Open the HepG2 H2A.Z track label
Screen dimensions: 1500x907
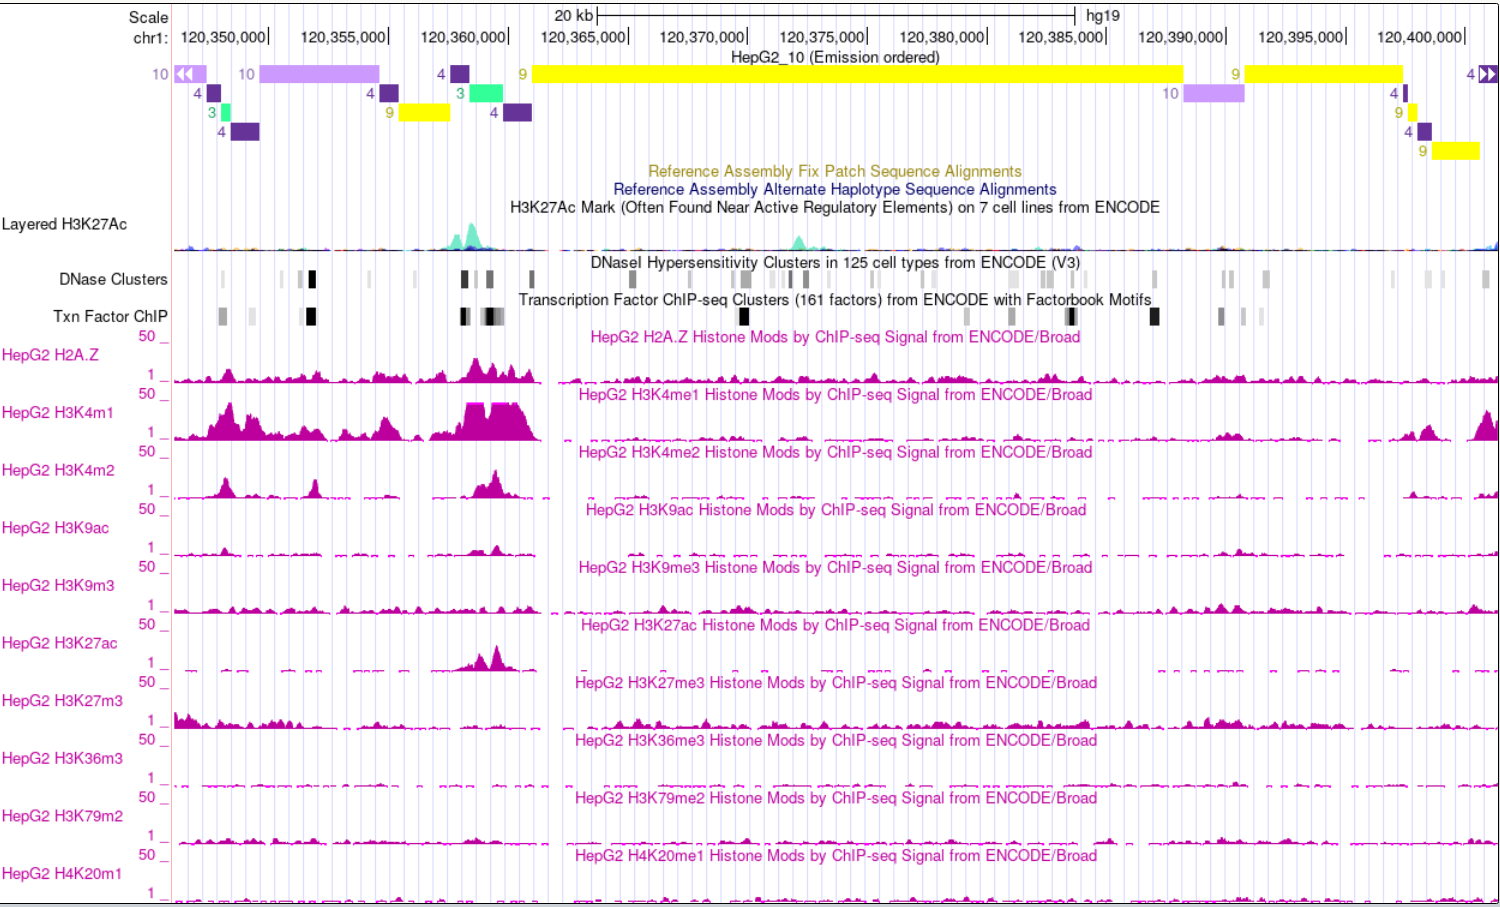[50, 355]
